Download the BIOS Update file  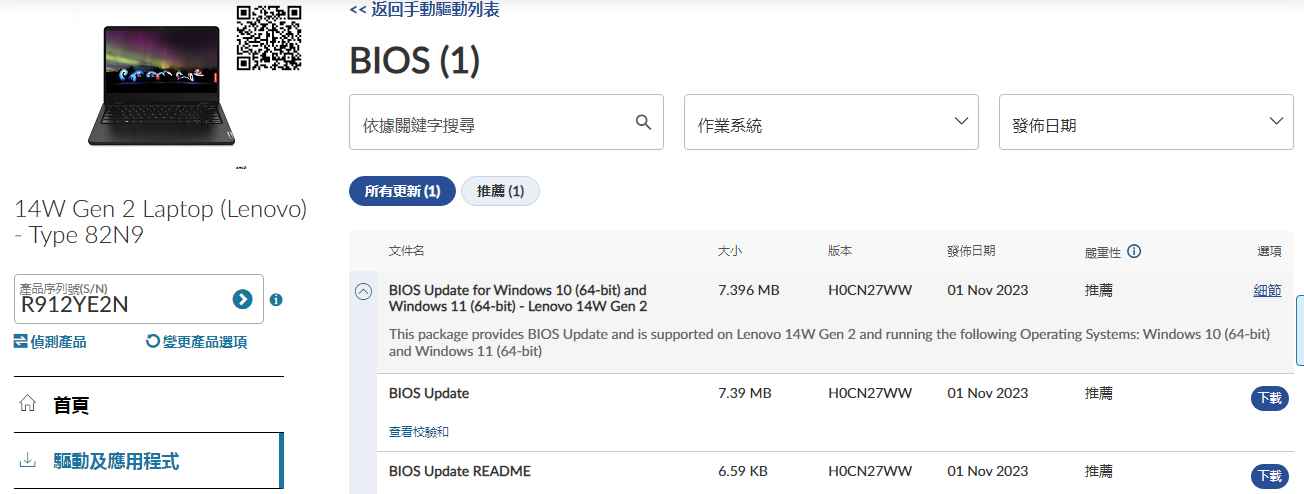coord(1268,398)
